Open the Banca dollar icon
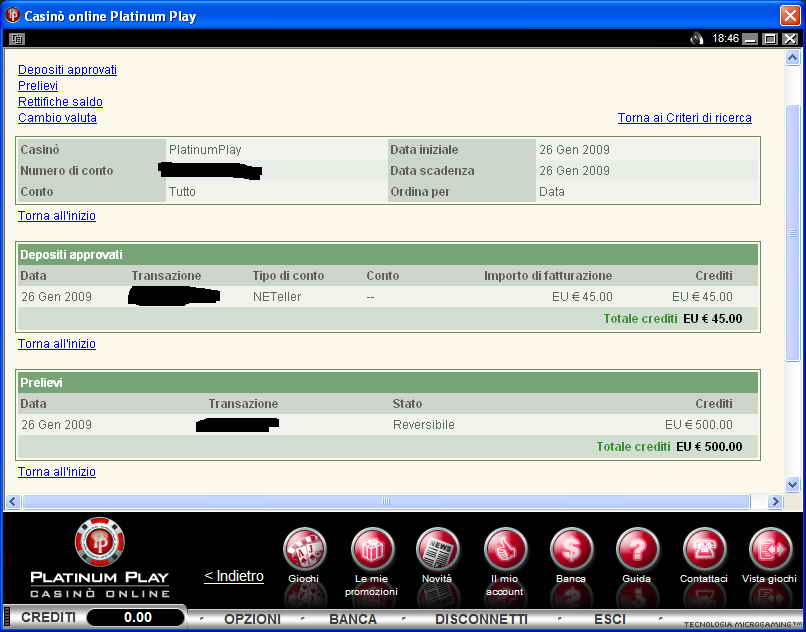This screenshot has width=806, height=632. pos(571,550)
